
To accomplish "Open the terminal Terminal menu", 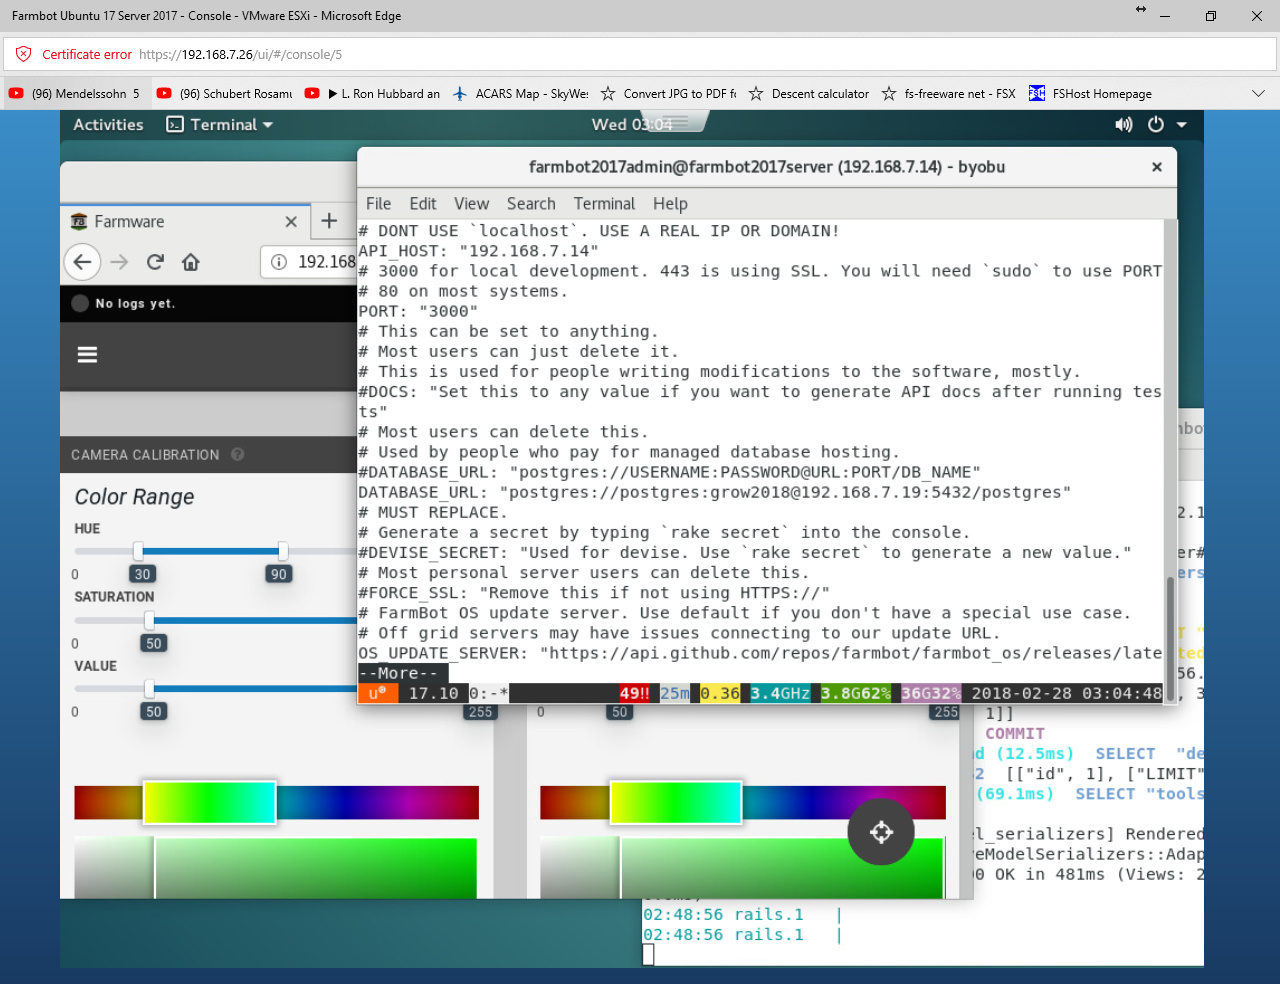I will coord(604,203).
